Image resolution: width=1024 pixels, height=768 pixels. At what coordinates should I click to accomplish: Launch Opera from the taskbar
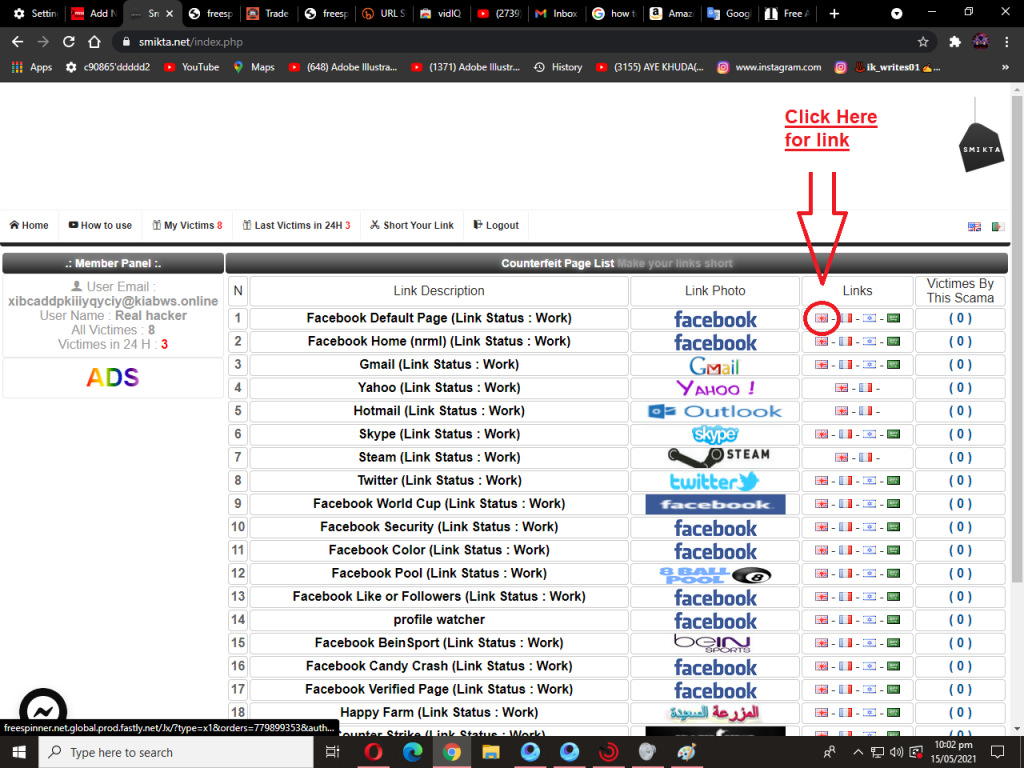(x=374, y=752)
